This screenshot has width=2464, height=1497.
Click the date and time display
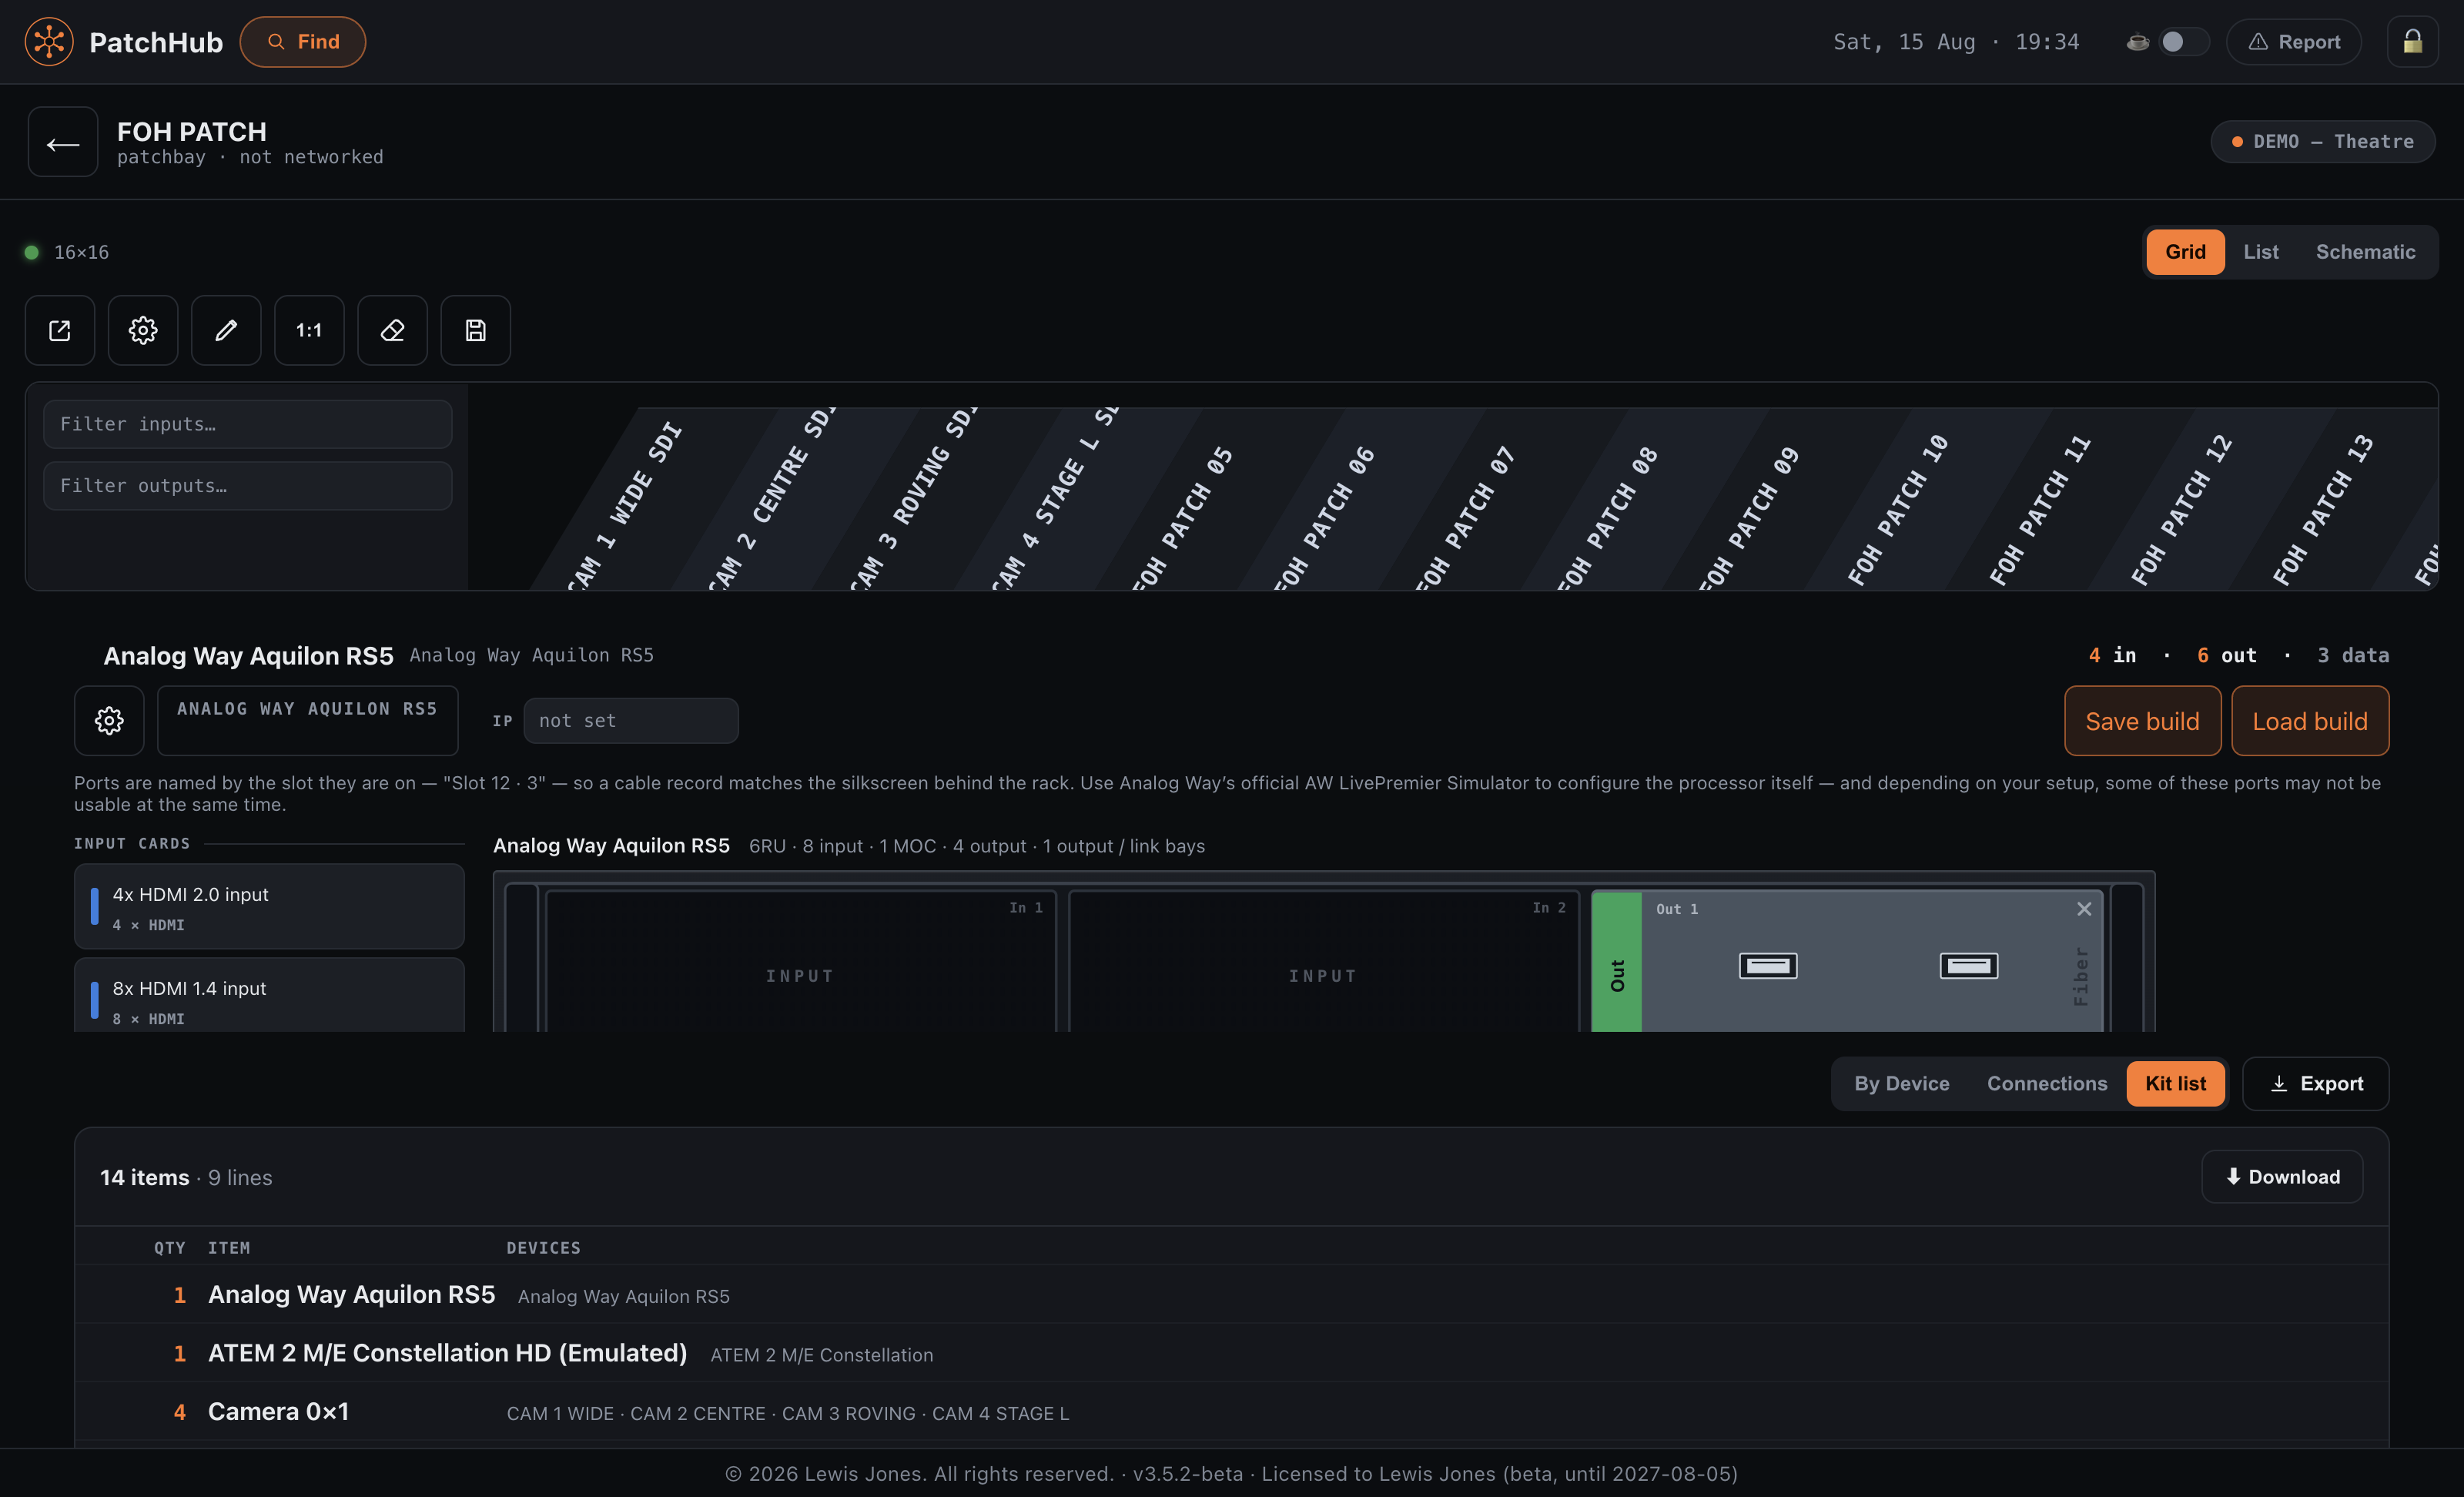[x=1955, y=42]
